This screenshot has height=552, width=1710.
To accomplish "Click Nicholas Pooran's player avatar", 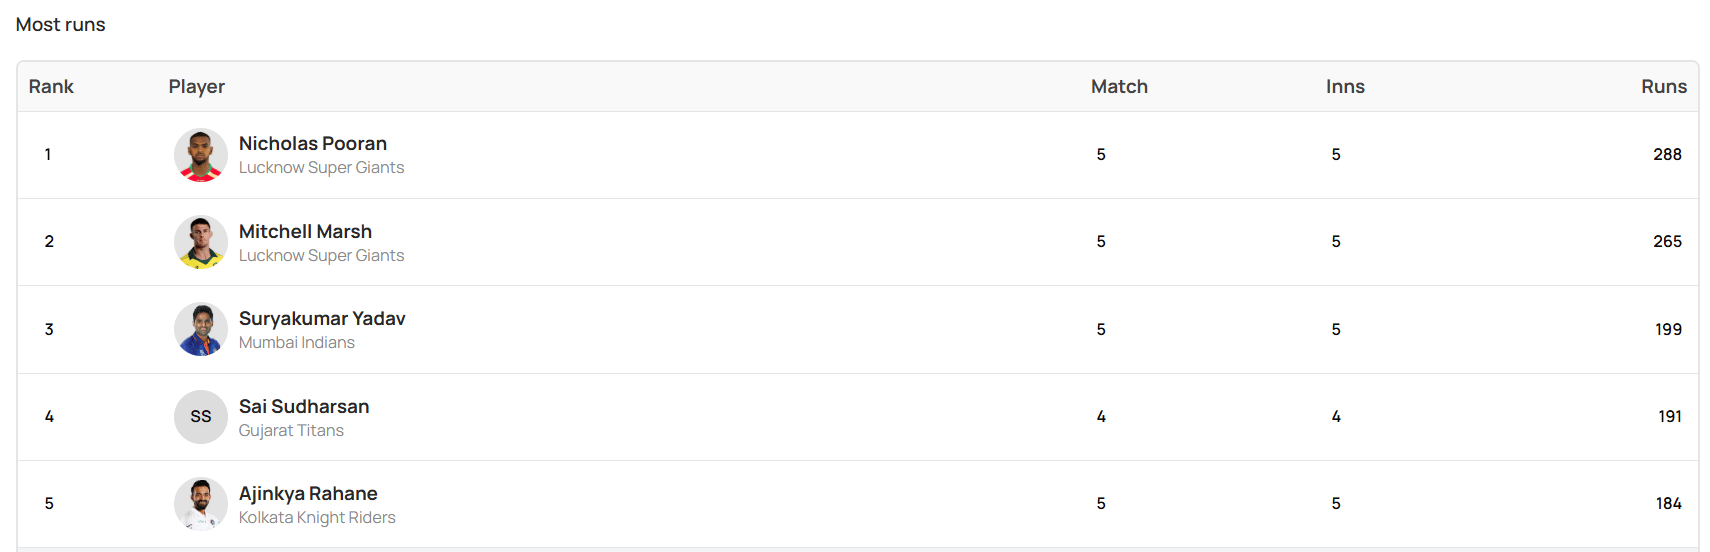I will (x=200, y=155).
